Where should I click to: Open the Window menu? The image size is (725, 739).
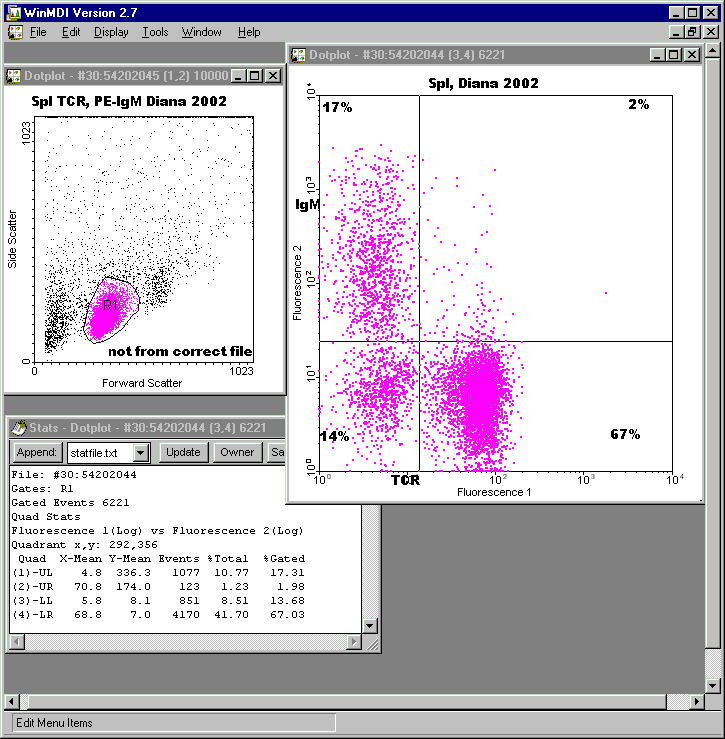point(201,32)
